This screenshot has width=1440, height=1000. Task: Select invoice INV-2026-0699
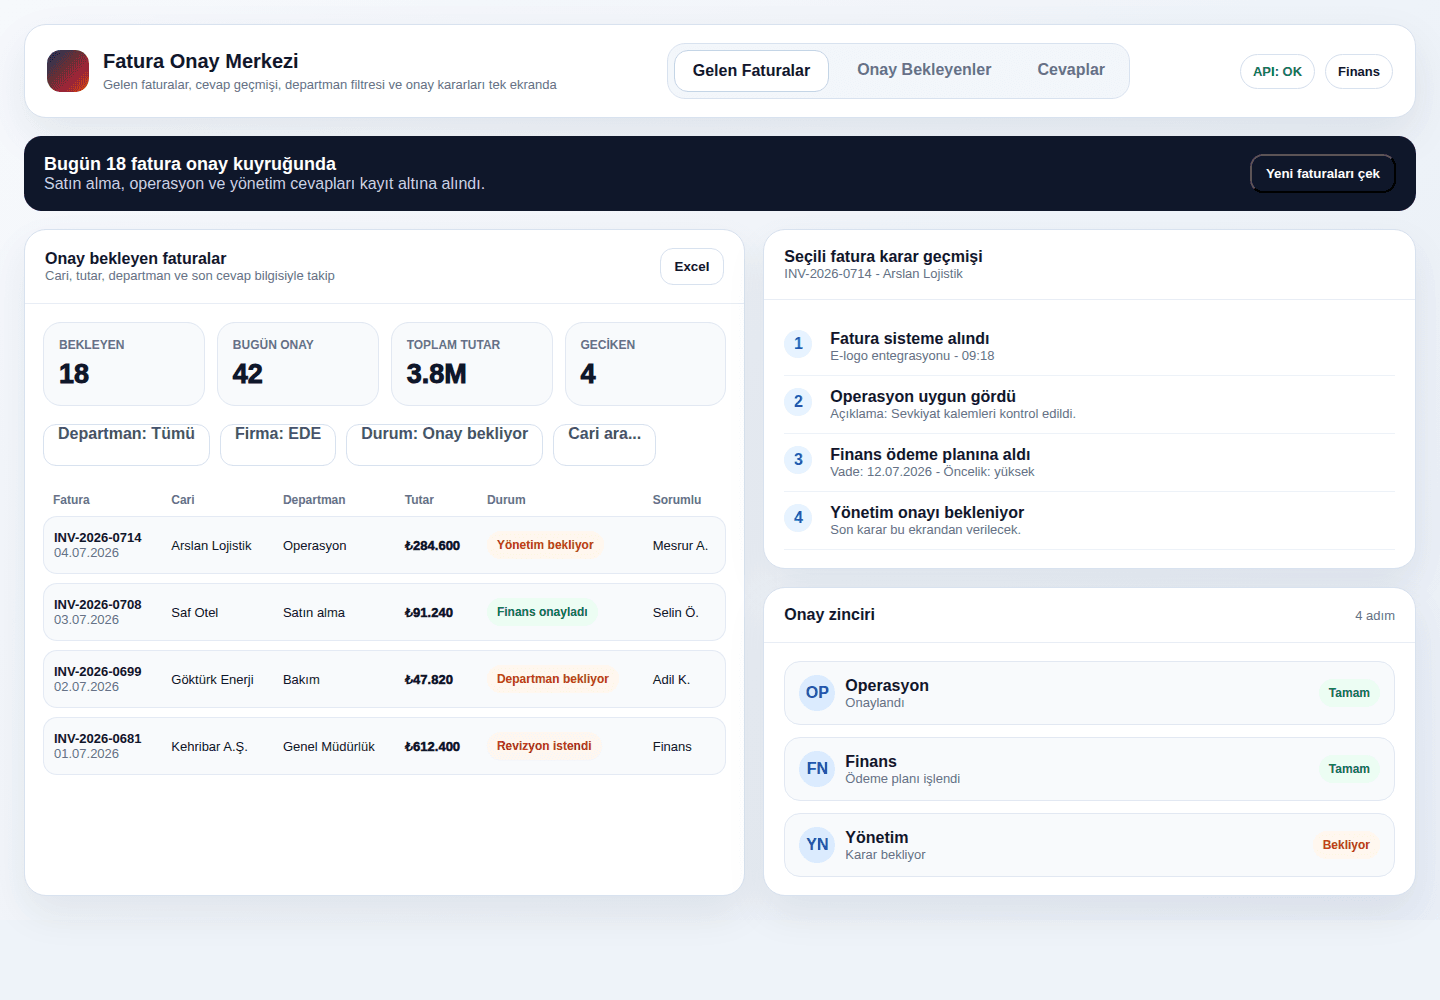tap(384, 679)
